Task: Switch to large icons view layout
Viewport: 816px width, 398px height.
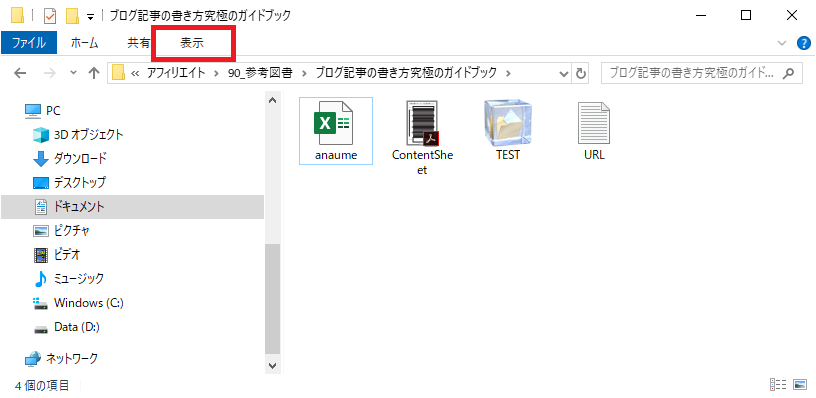Action: [800, 385]
